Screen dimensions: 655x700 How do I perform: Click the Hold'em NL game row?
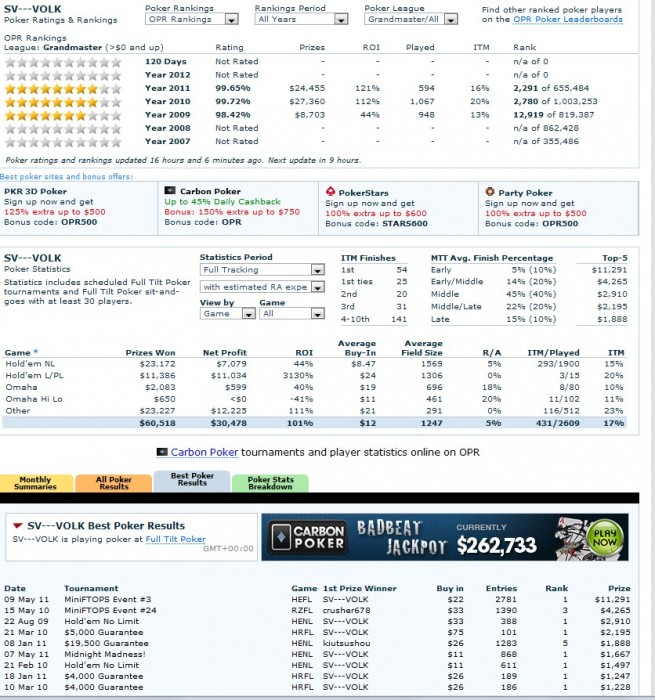(x=314, y=364)
